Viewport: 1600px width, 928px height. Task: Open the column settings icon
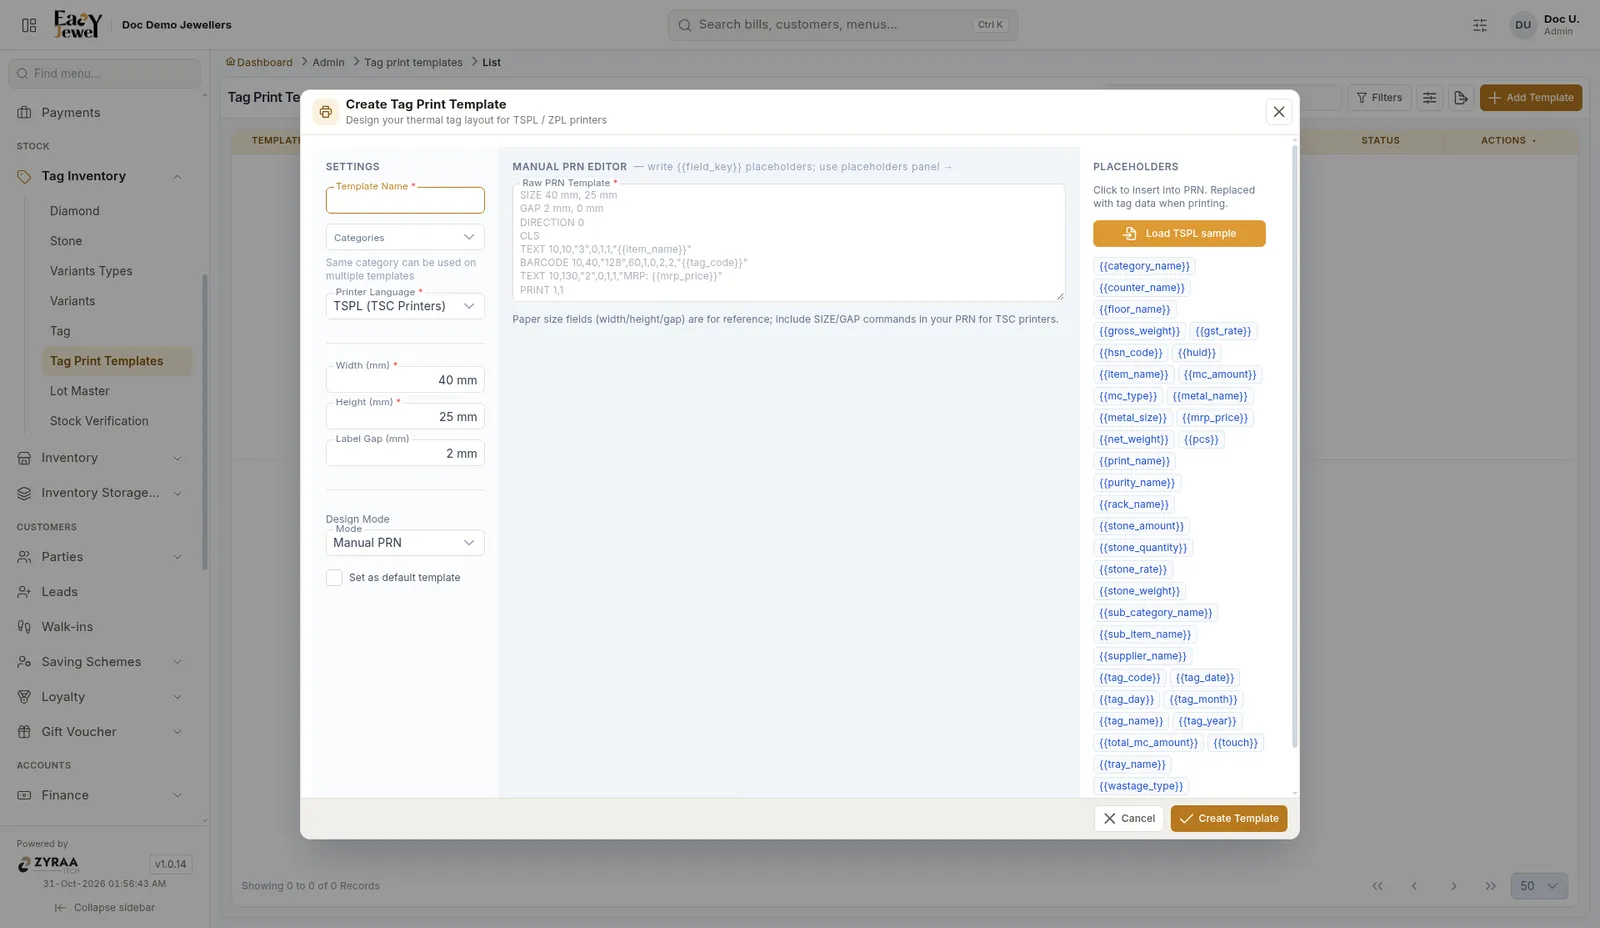[x=1430, y=98]
